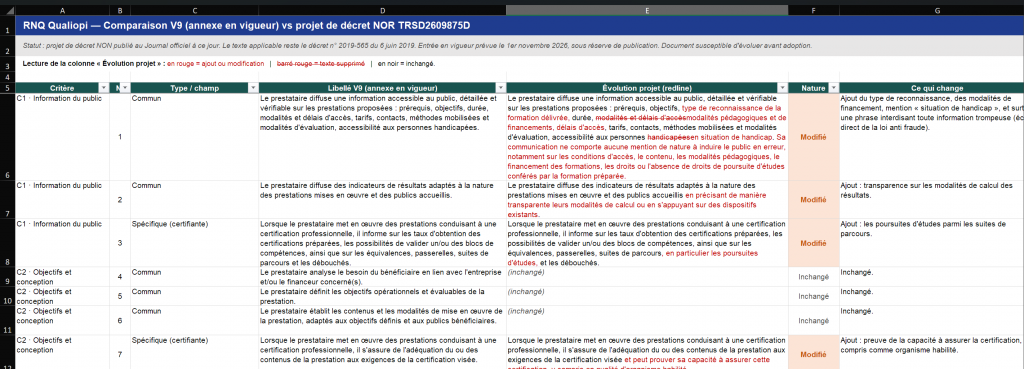Click redline cell mentioning 'type de reconnaissance de la formation délivrée'

point(647,137)
